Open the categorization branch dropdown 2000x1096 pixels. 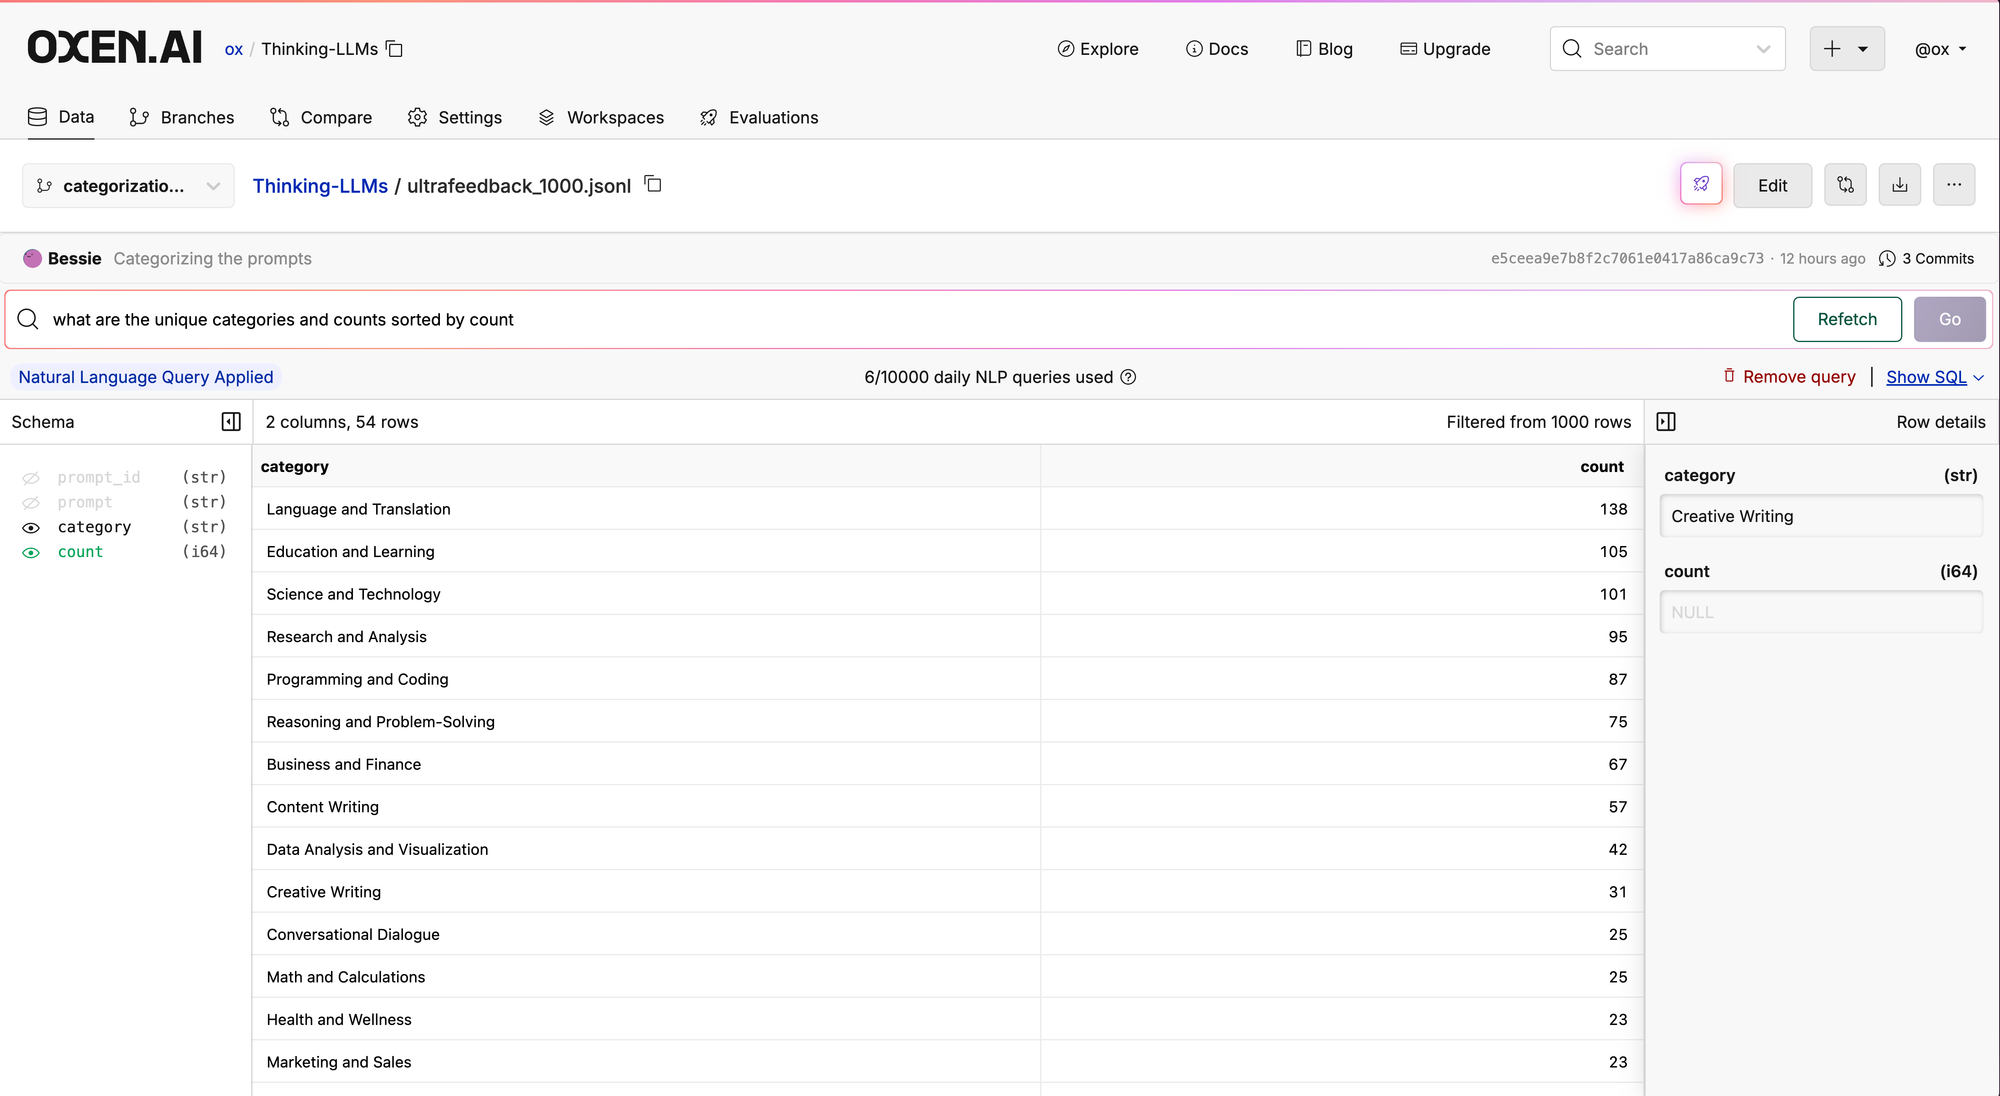click(x=128, y=186)
